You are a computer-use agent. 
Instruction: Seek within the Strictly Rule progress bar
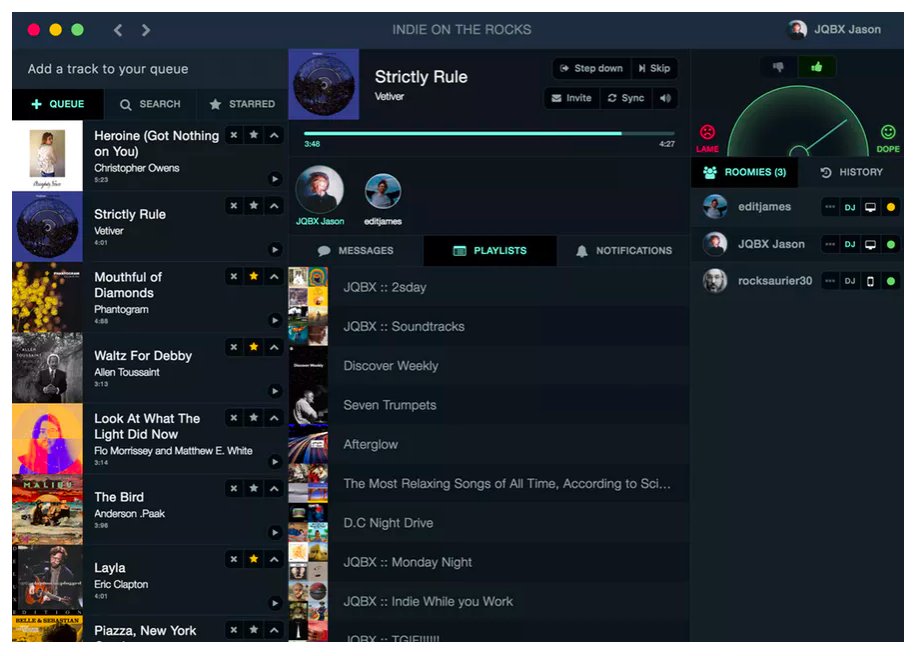click(489, 134)
